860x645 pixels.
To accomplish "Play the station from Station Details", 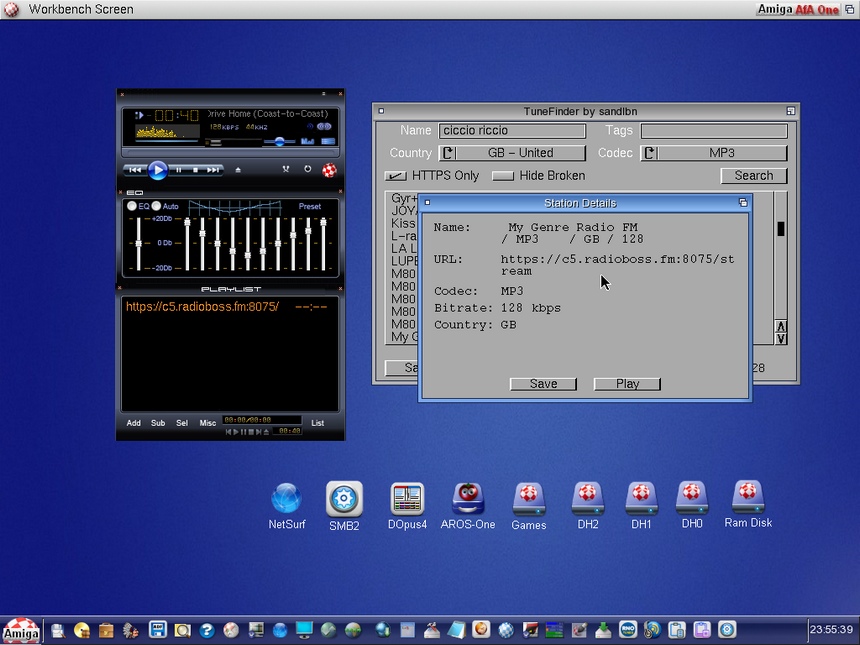I will (627, 384).
